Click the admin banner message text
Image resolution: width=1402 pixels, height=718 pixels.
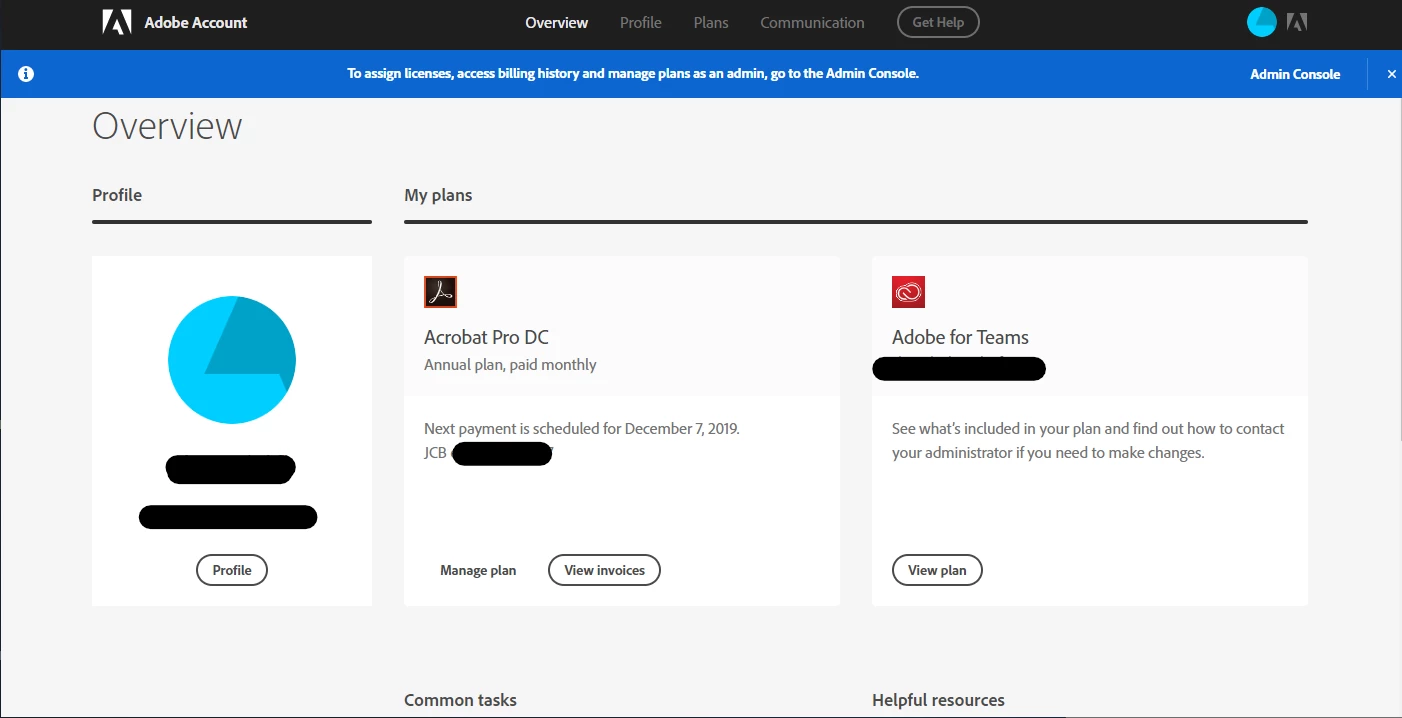click(x=633, y=74)
